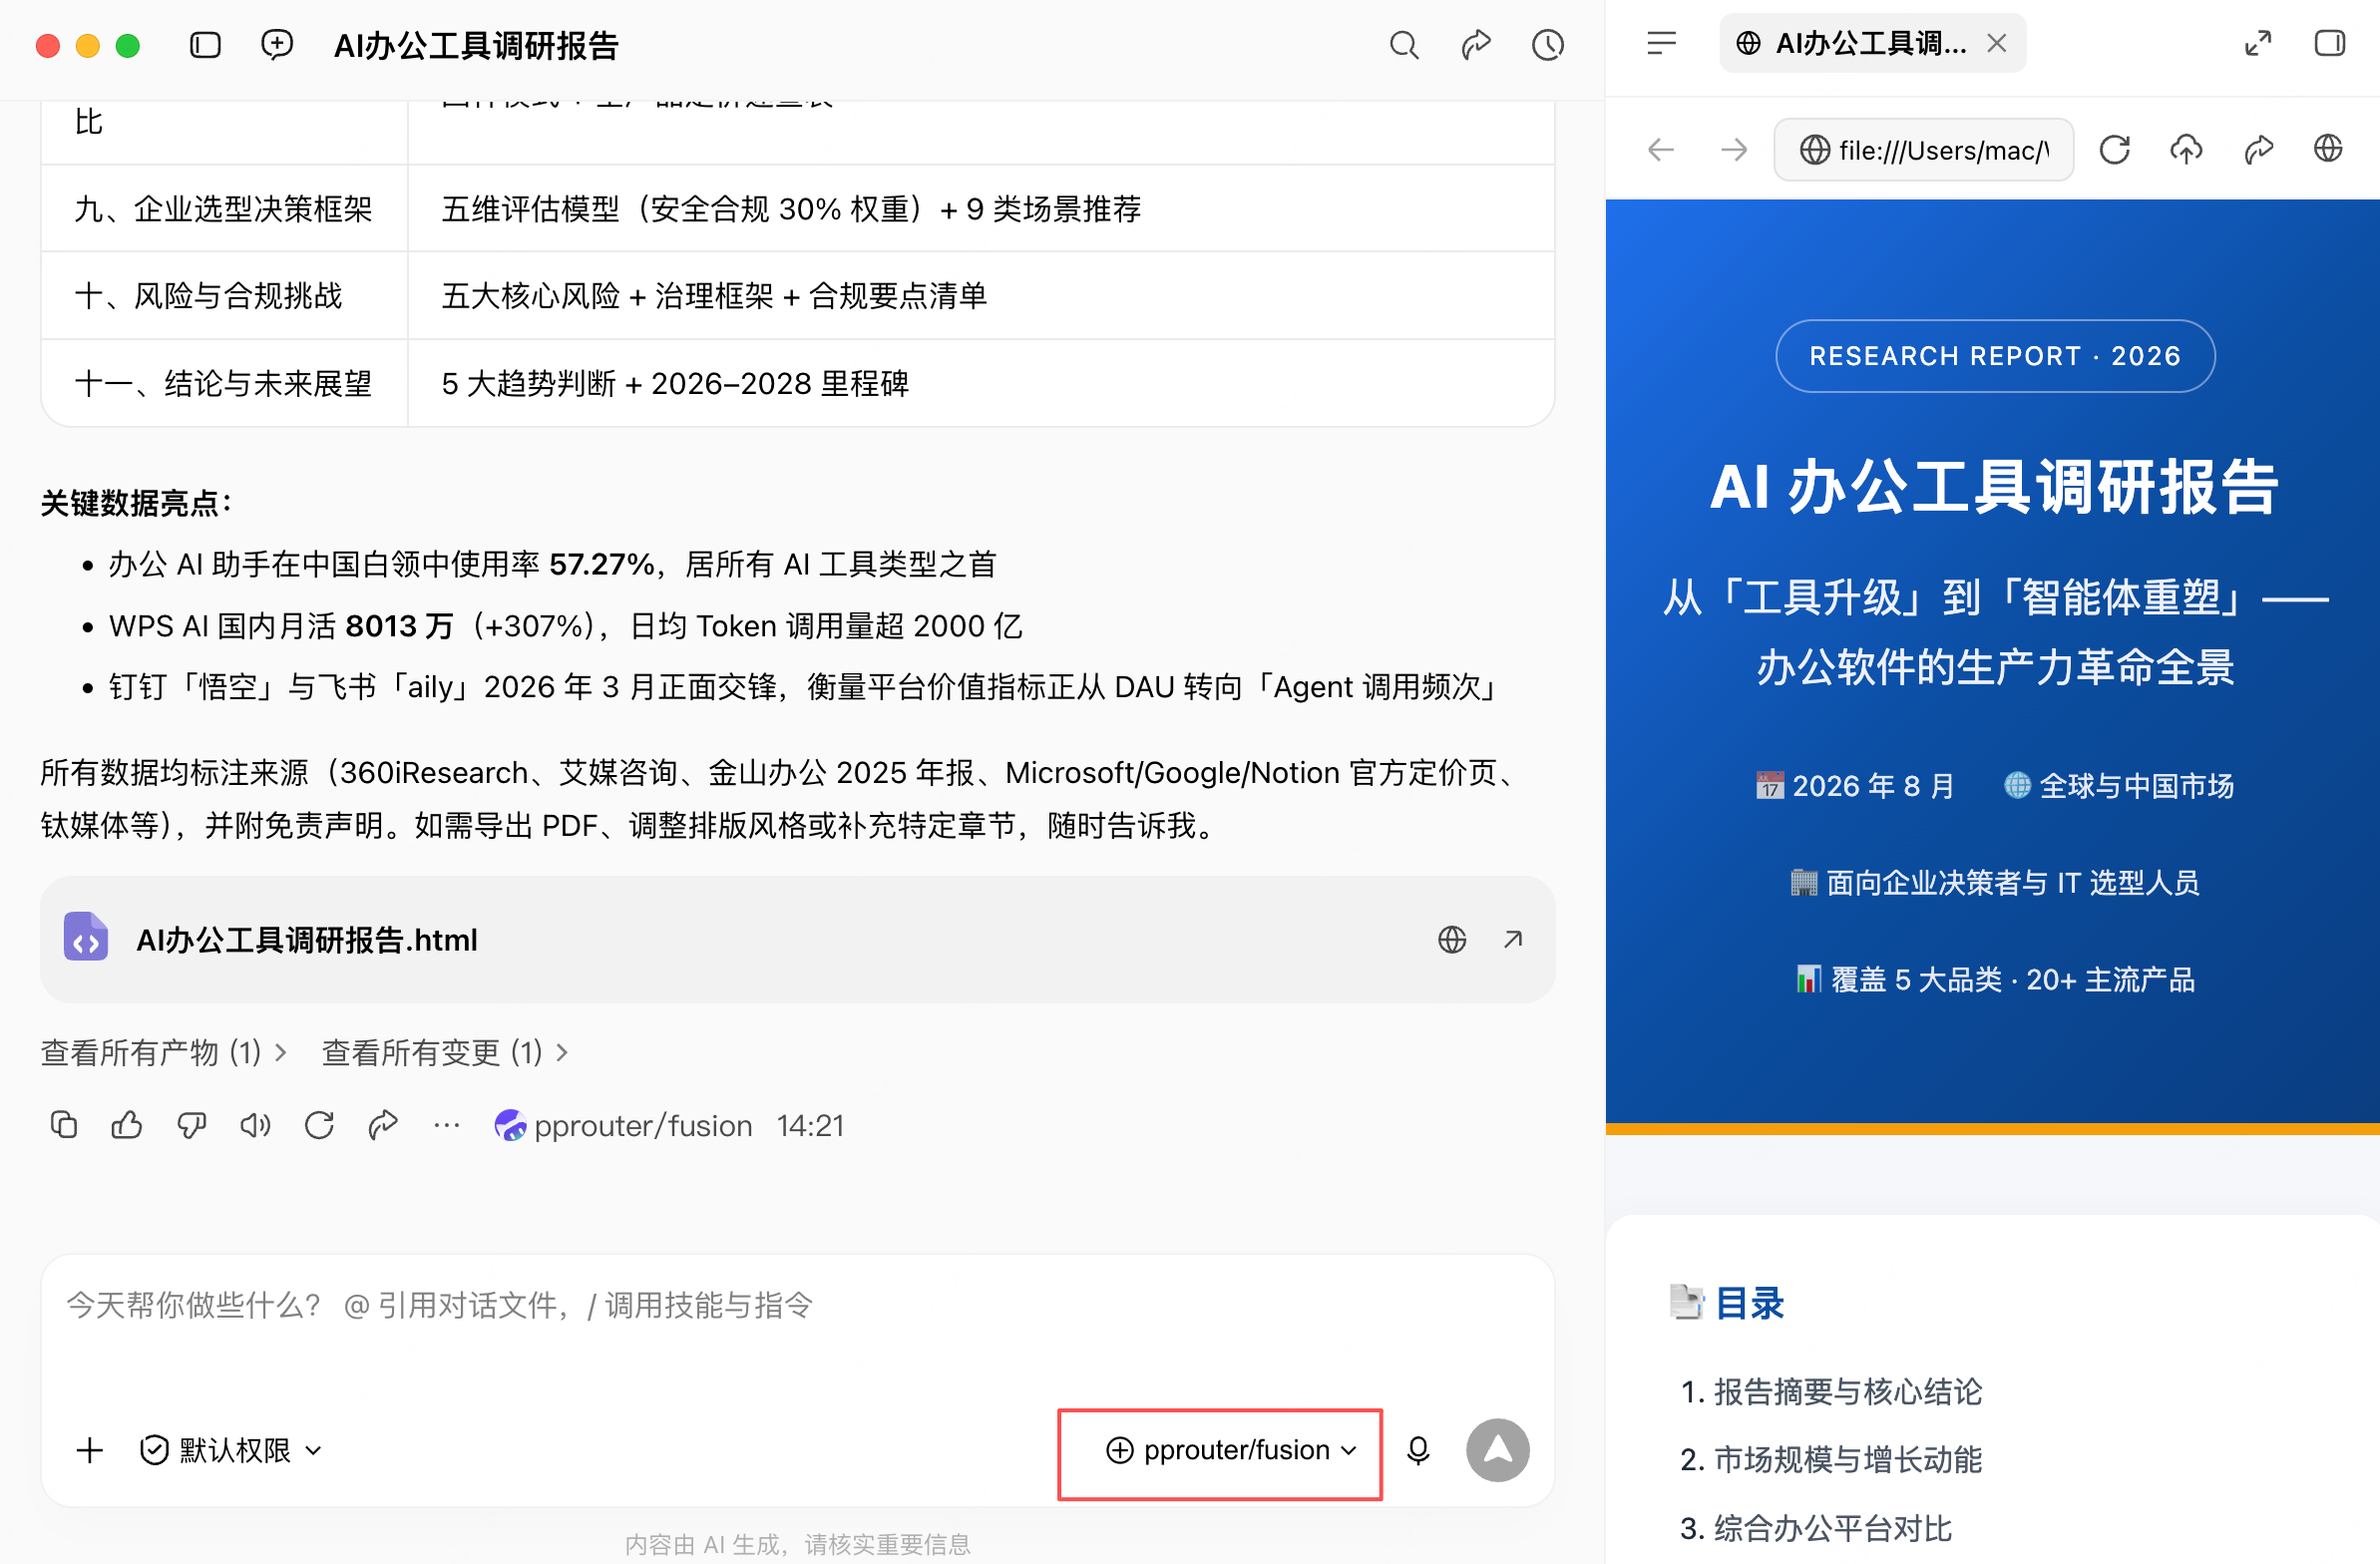2380x1564 pixels.
Task: Open the AI办公工具调研报告.html file card
Action: [x=797, y=940]
